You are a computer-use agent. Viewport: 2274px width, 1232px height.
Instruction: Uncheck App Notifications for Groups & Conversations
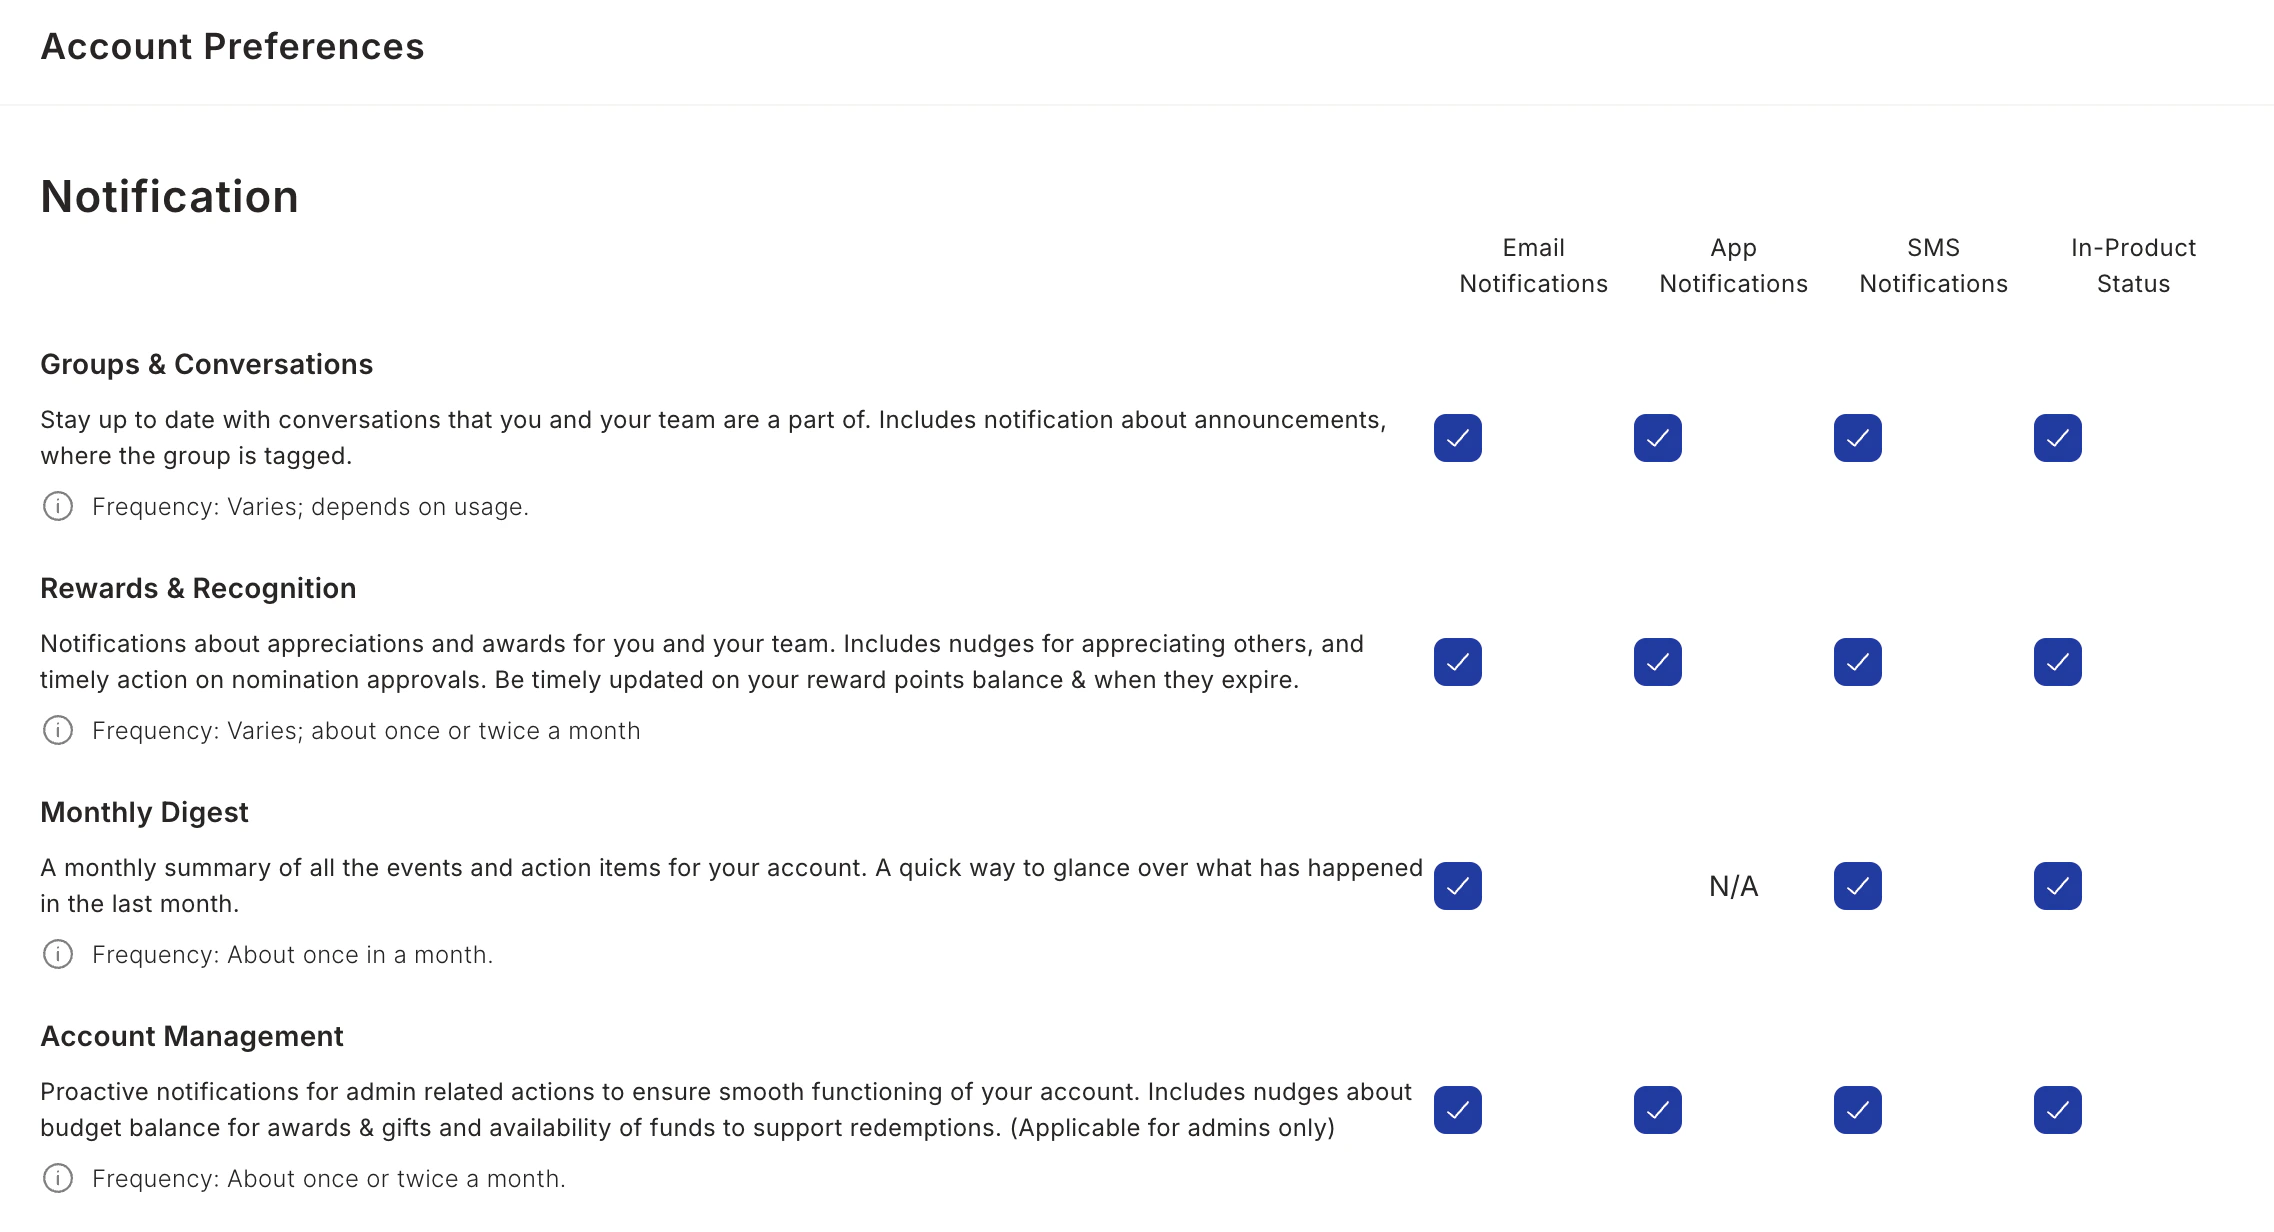pyautogui.click(x=1658, y=438)
